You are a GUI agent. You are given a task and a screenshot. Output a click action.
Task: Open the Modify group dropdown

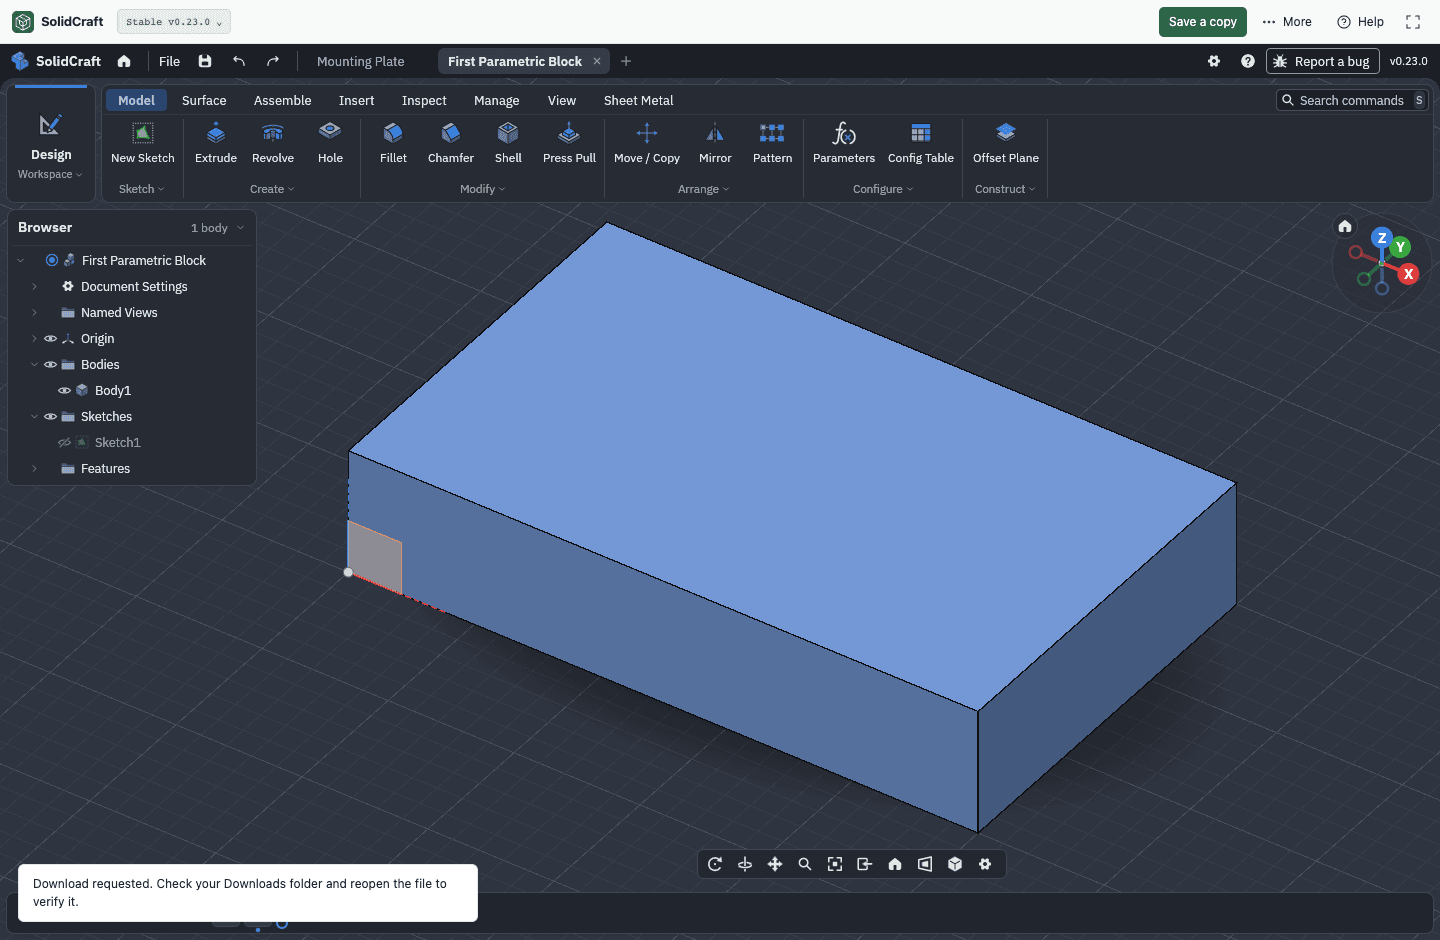(x=483, y=189)
